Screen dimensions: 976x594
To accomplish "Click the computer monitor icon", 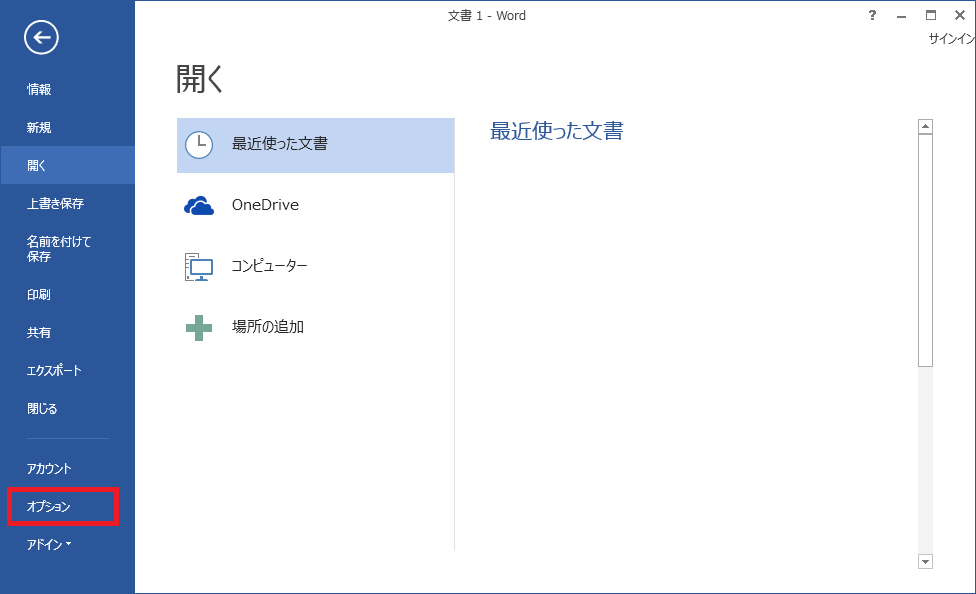I will click(x=199, y=267).
